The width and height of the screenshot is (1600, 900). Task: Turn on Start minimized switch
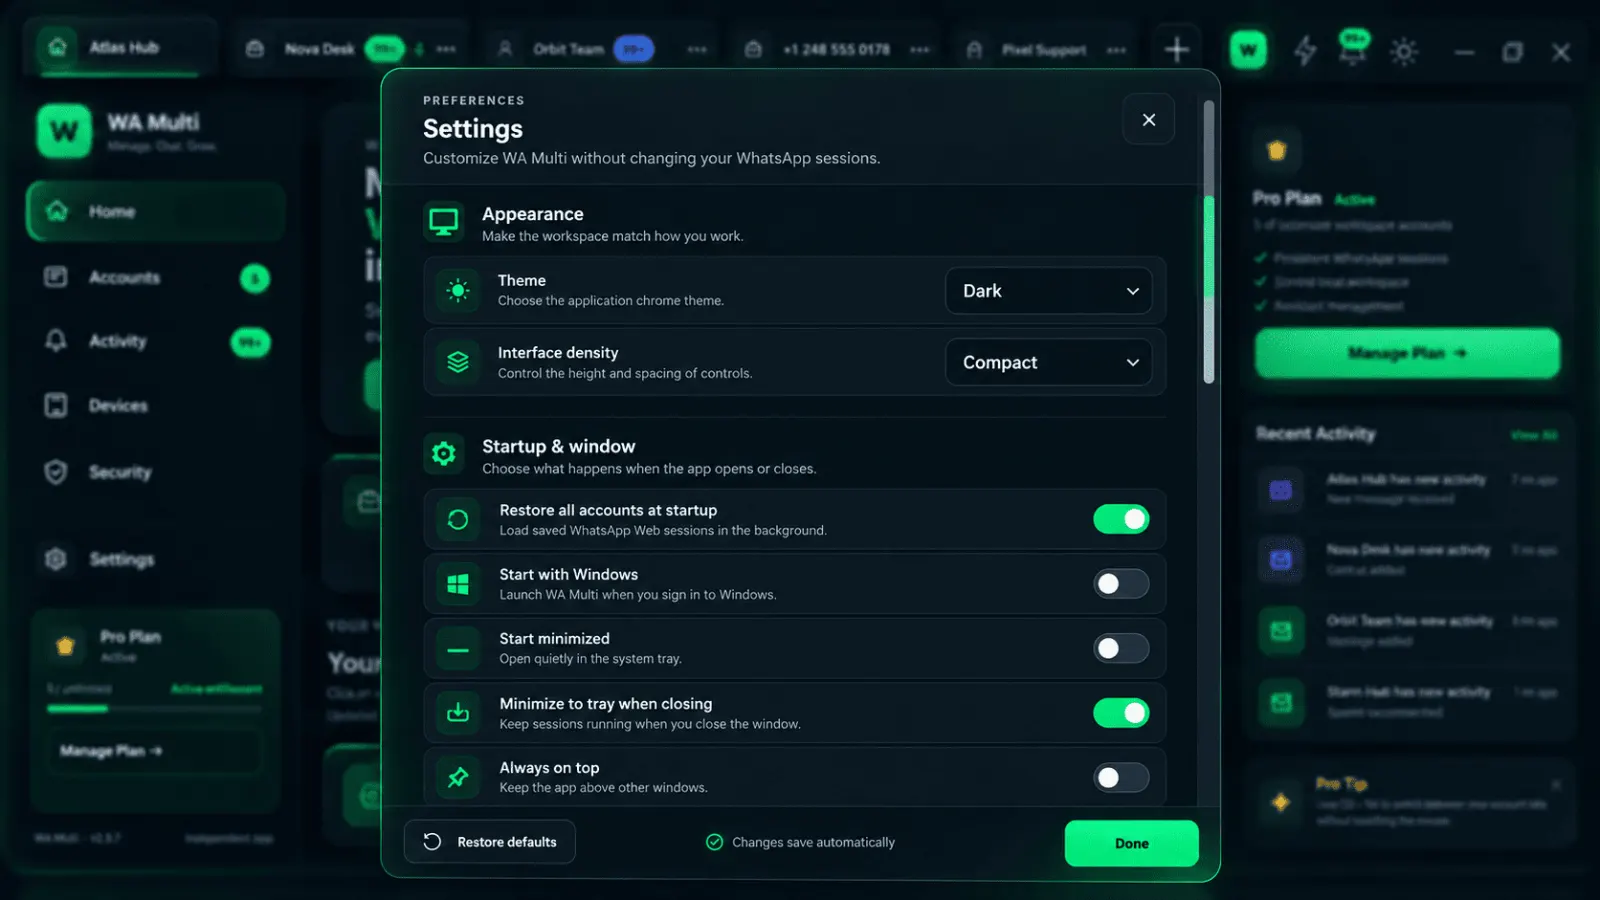pos(1121,649)
